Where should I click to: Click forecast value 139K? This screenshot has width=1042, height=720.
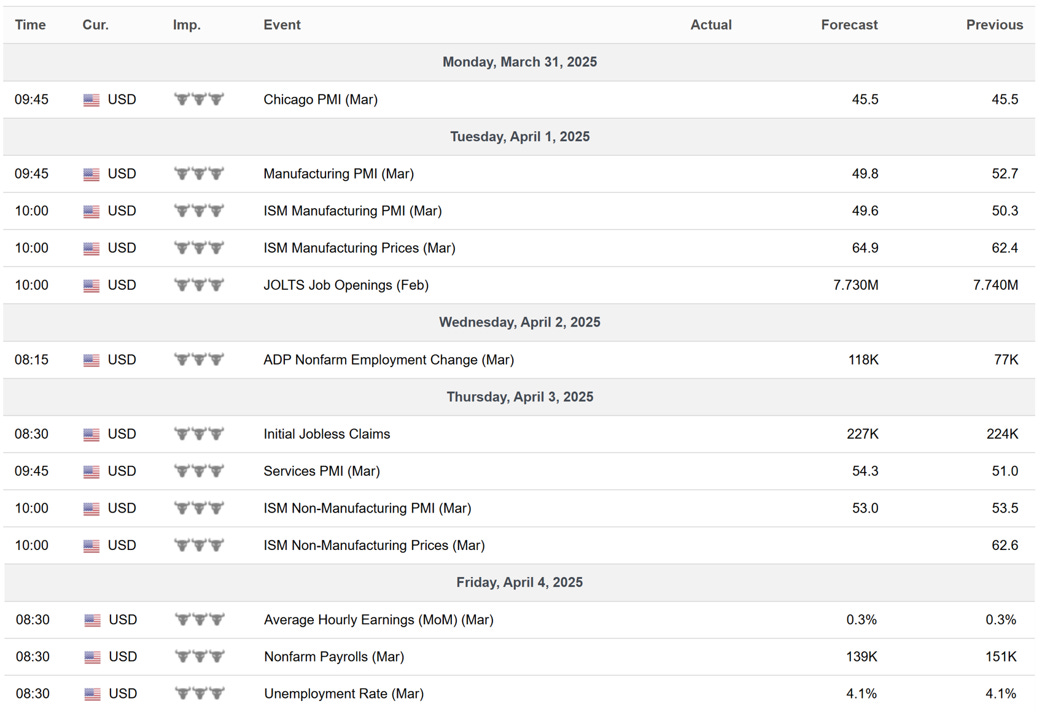pyautogui.click(x=862, y=658)
